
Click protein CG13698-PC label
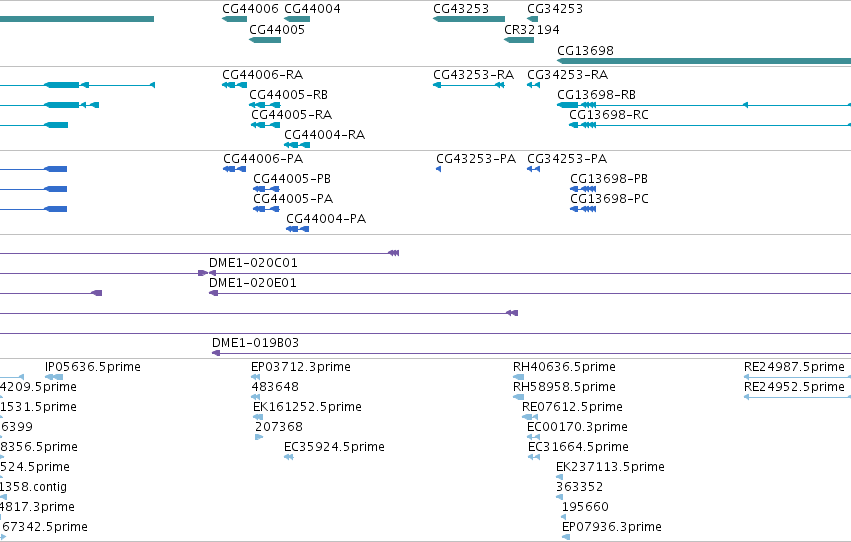coord(609,199)
